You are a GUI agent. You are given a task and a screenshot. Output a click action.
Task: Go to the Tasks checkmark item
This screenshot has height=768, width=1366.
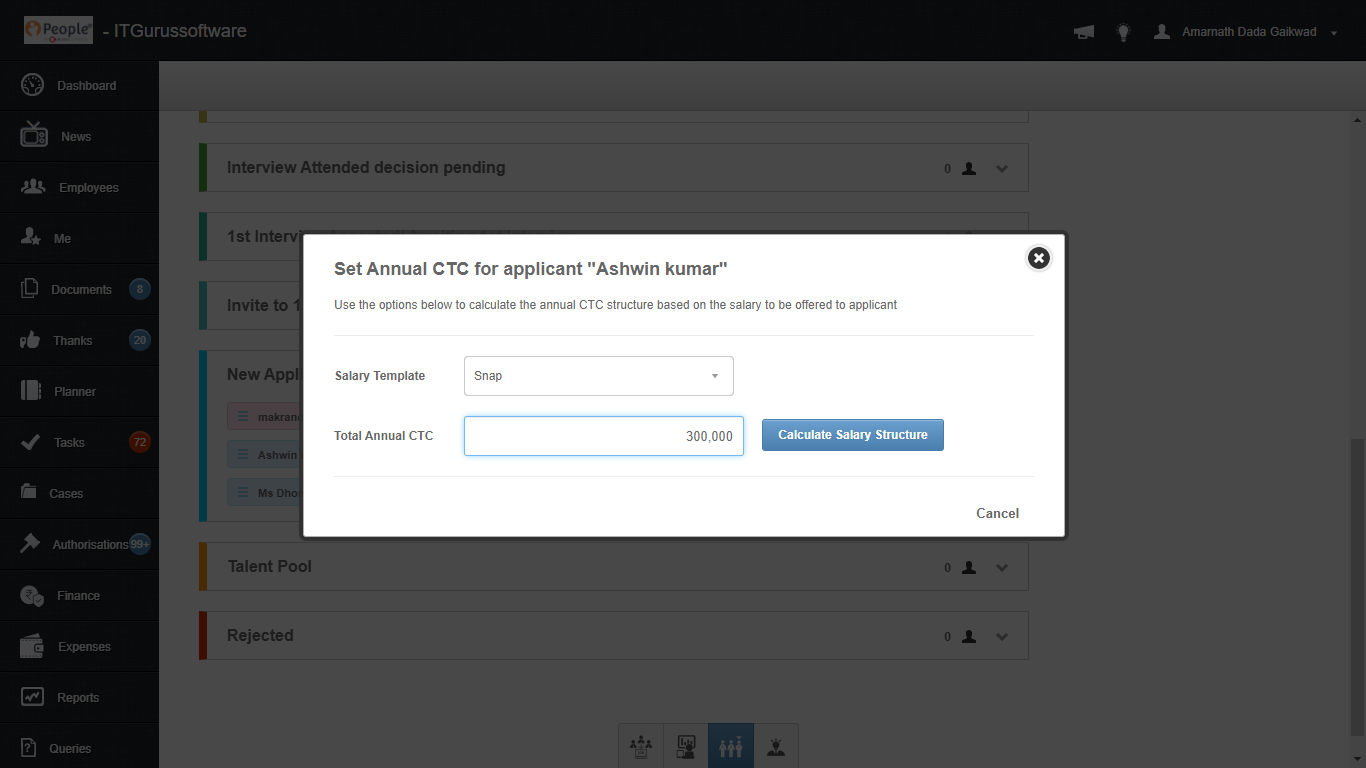(x=69, y=443)
